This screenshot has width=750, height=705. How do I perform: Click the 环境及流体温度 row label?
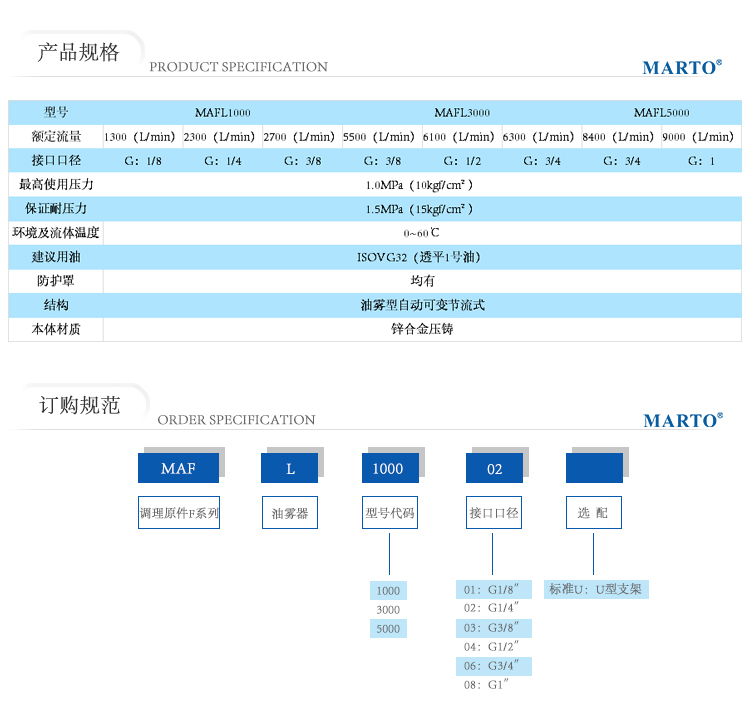[56, 232]
